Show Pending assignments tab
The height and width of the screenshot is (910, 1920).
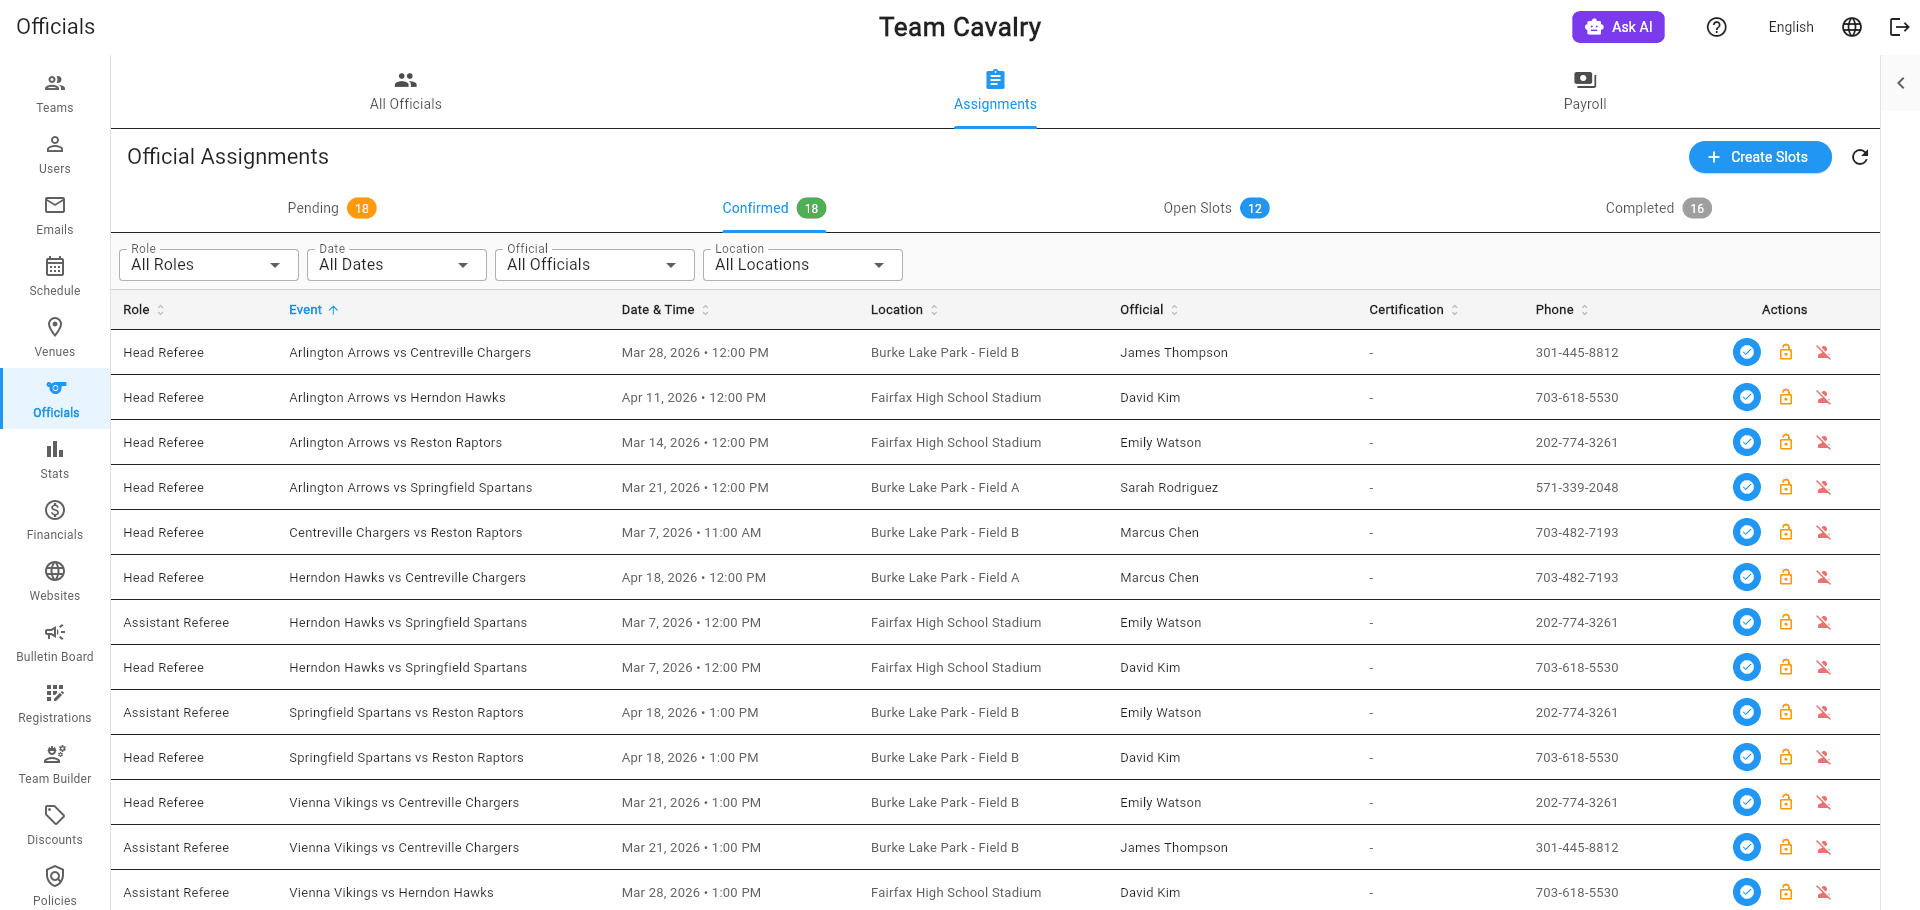click(x=332, y=208)
